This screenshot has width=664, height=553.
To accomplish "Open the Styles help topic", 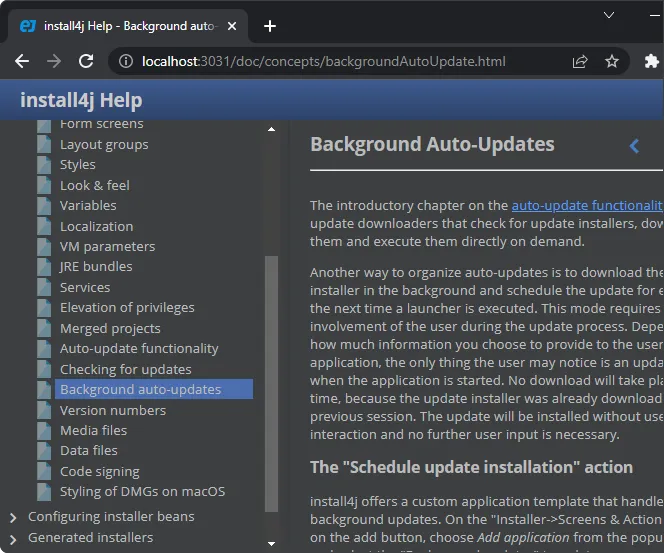I will point(77,164).
